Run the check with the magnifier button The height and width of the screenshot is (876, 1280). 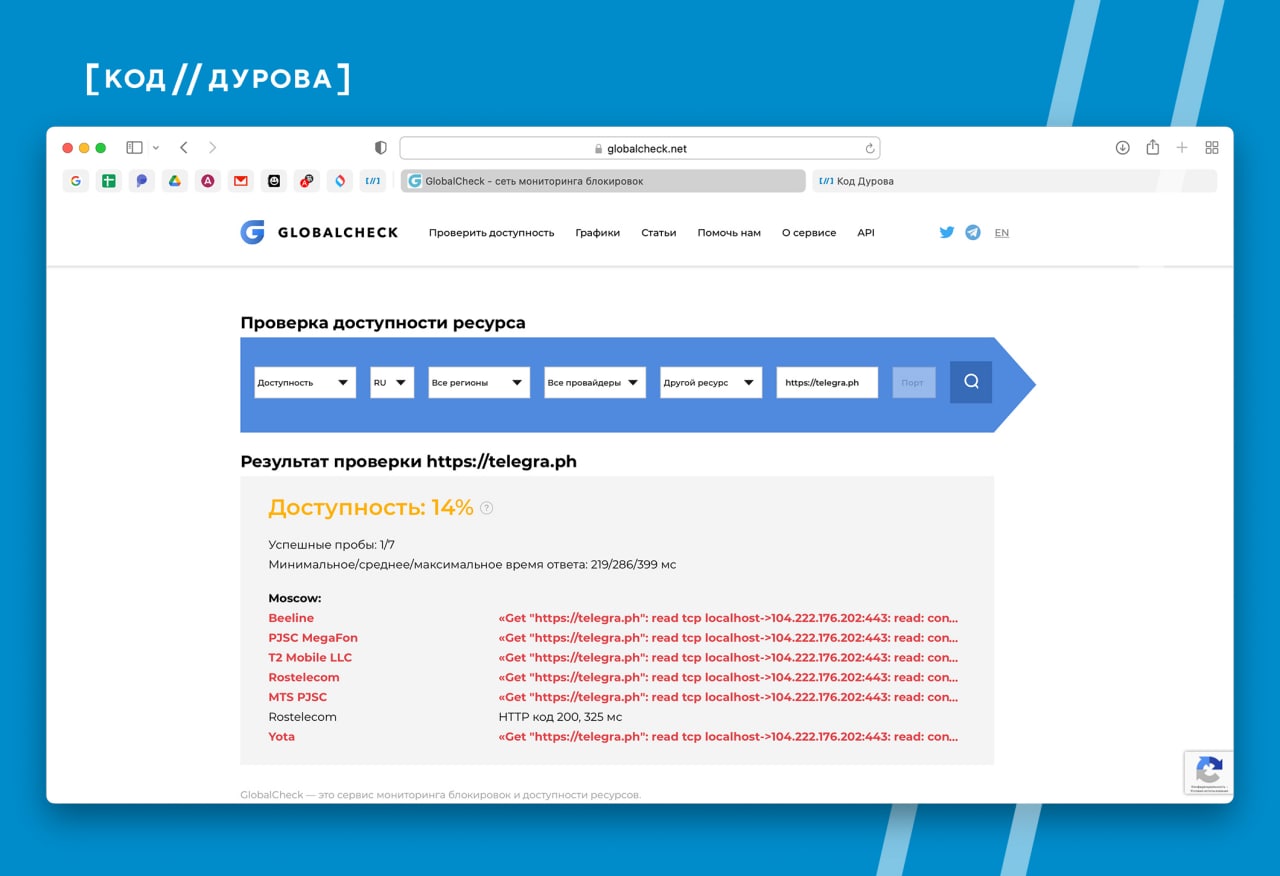971,382
